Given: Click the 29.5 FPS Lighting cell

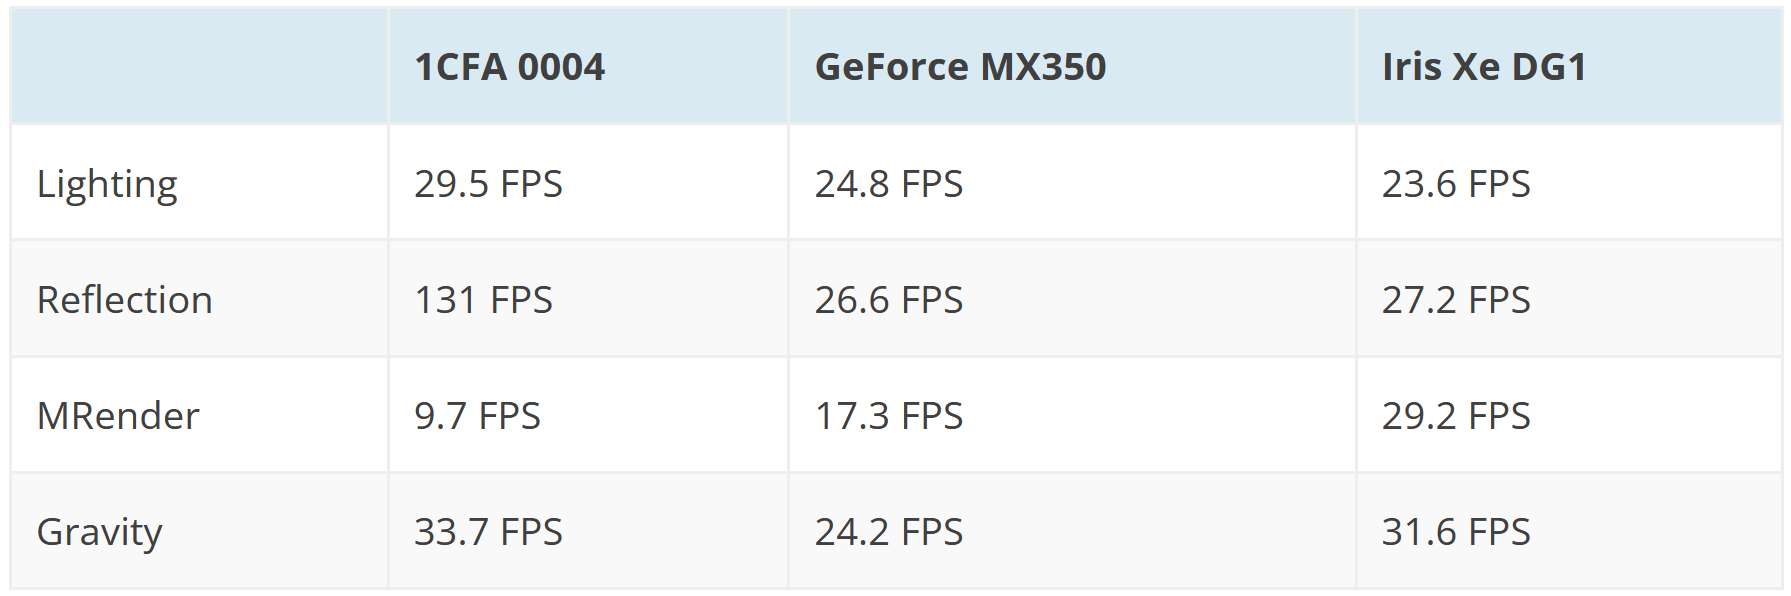Looking at the screenshot, I should tap(488, 184).
